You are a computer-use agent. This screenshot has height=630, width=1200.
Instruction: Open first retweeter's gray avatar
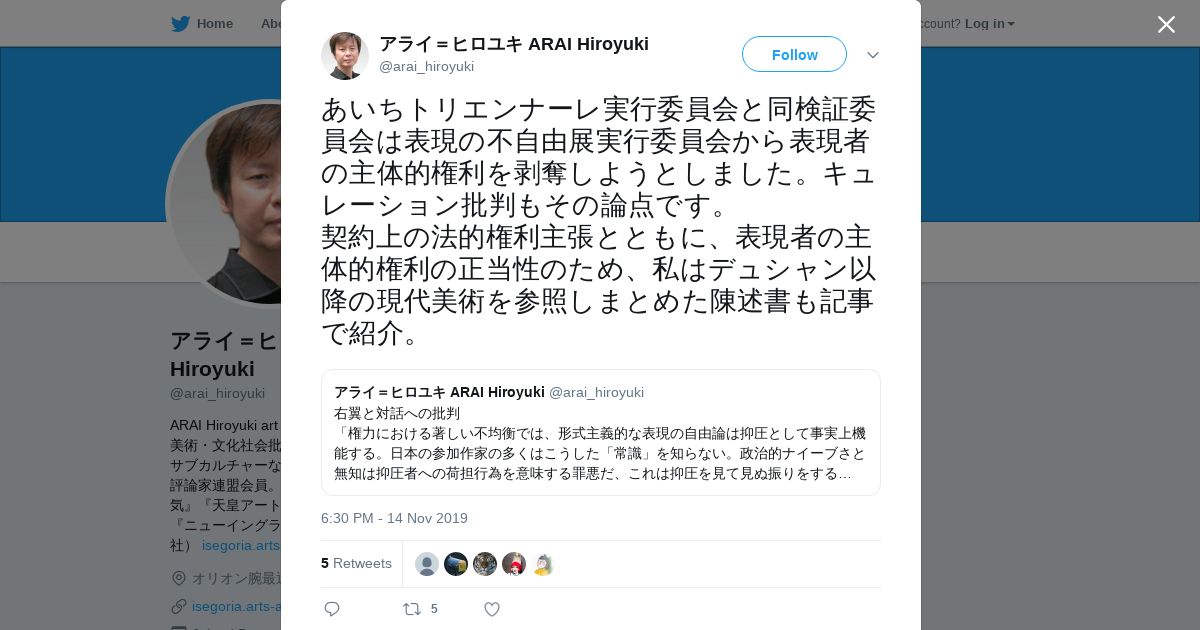[x=427, y=564]
